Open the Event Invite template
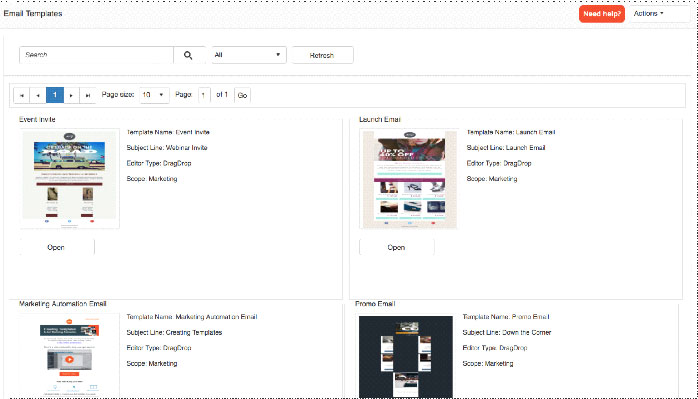Screen dimensions: 698x399 (56, 247)
